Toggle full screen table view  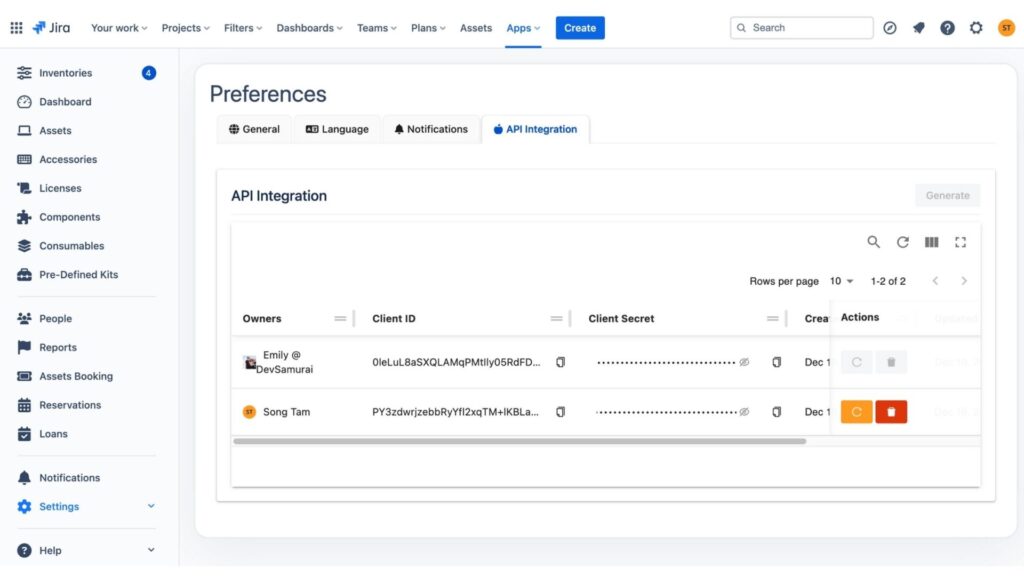click(x=960, y=242)
